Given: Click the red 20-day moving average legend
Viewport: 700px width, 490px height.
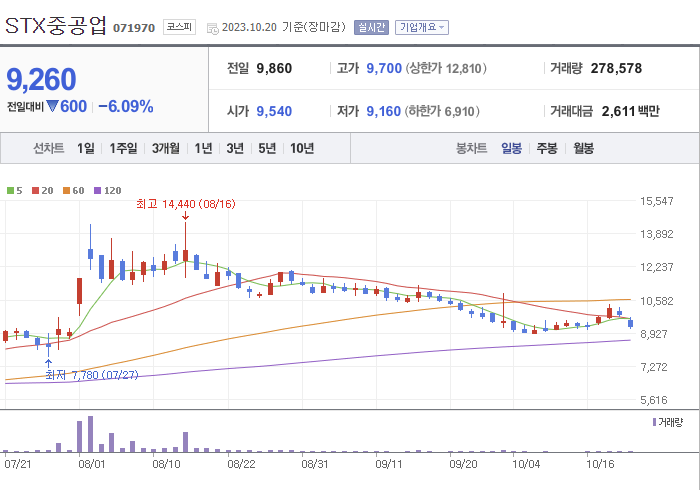Looking at the screenshot, I should [x=42, y=191].
